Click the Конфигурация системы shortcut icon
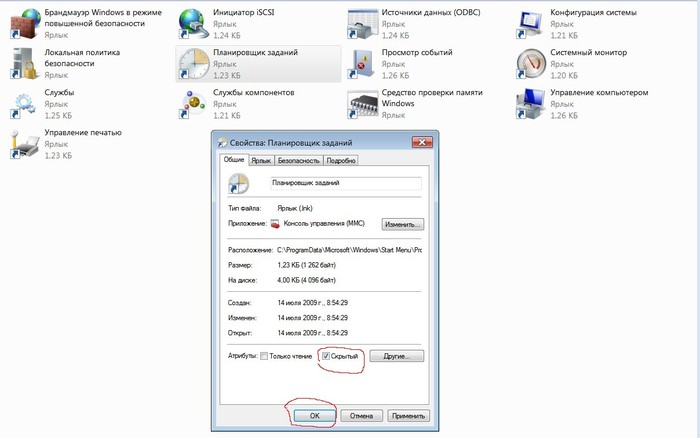The height and width of the screenshot is (438, 700). tap(530, 24)
